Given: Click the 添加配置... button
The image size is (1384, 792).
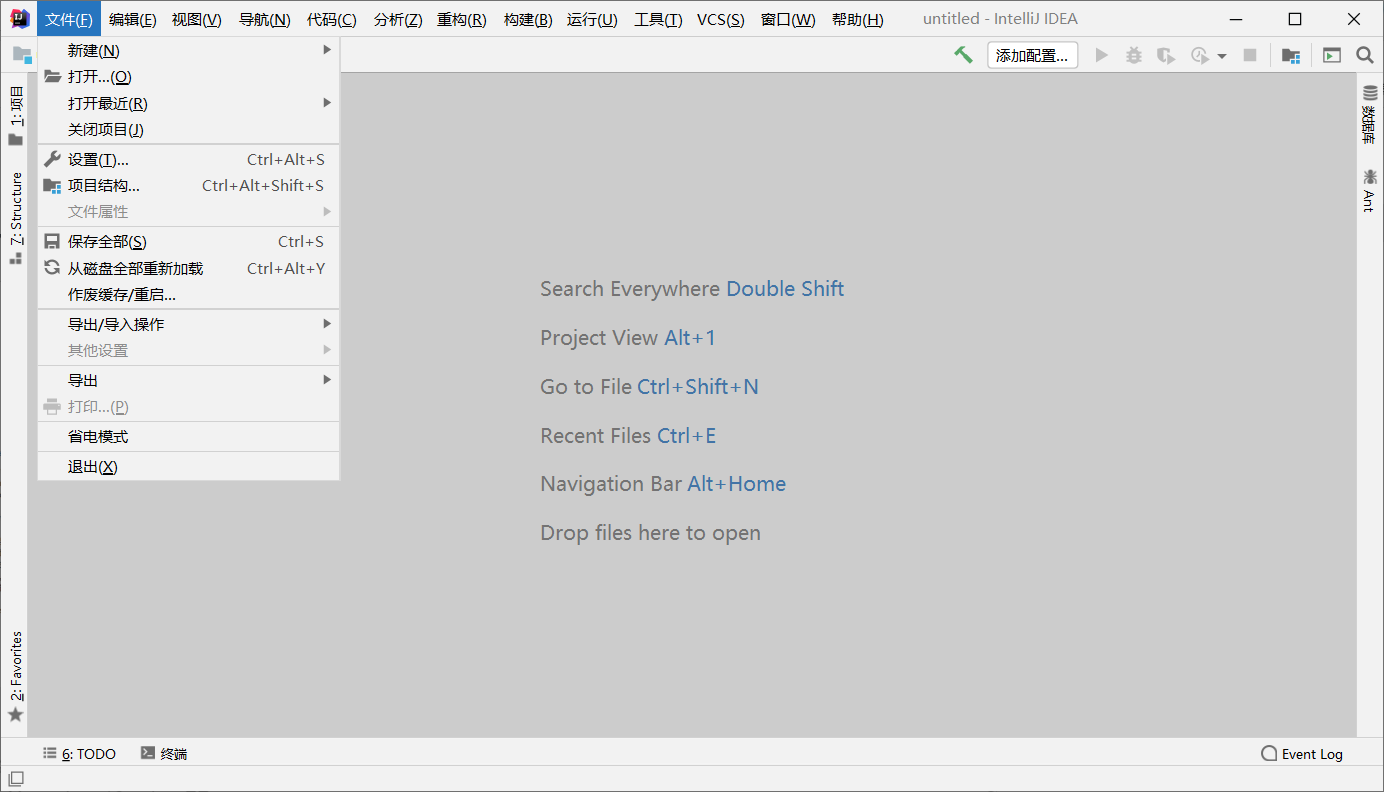Looking at the screenshot, I should point(1032,55).
